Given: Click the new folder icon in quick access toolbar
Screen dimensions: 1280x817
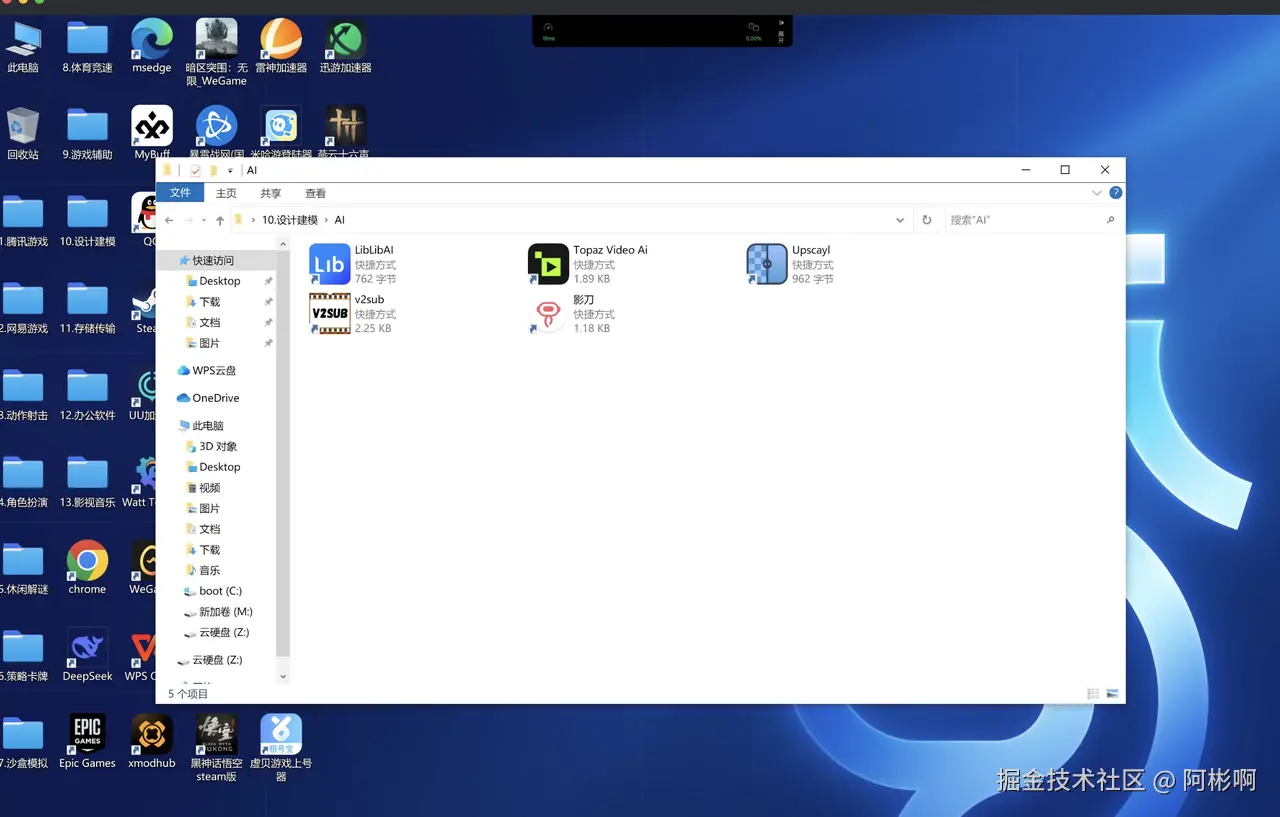Looking at the screenshot, I should pyautogui.click(x=213, y=170).
